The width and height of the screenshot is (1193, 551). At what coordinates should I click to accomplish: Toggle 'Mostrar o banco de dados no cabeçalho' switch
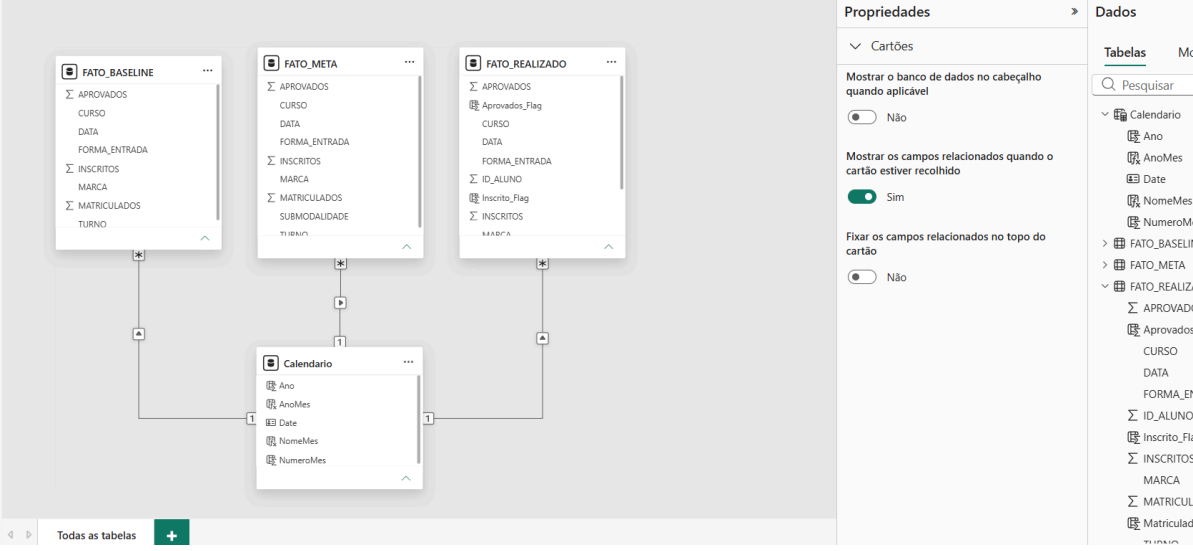click(x=862, y=117)
